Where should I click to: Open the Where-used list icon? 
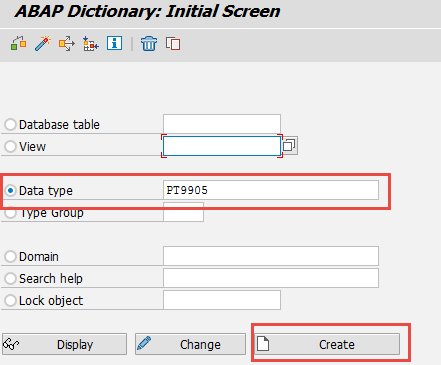[x=67, y=44]
